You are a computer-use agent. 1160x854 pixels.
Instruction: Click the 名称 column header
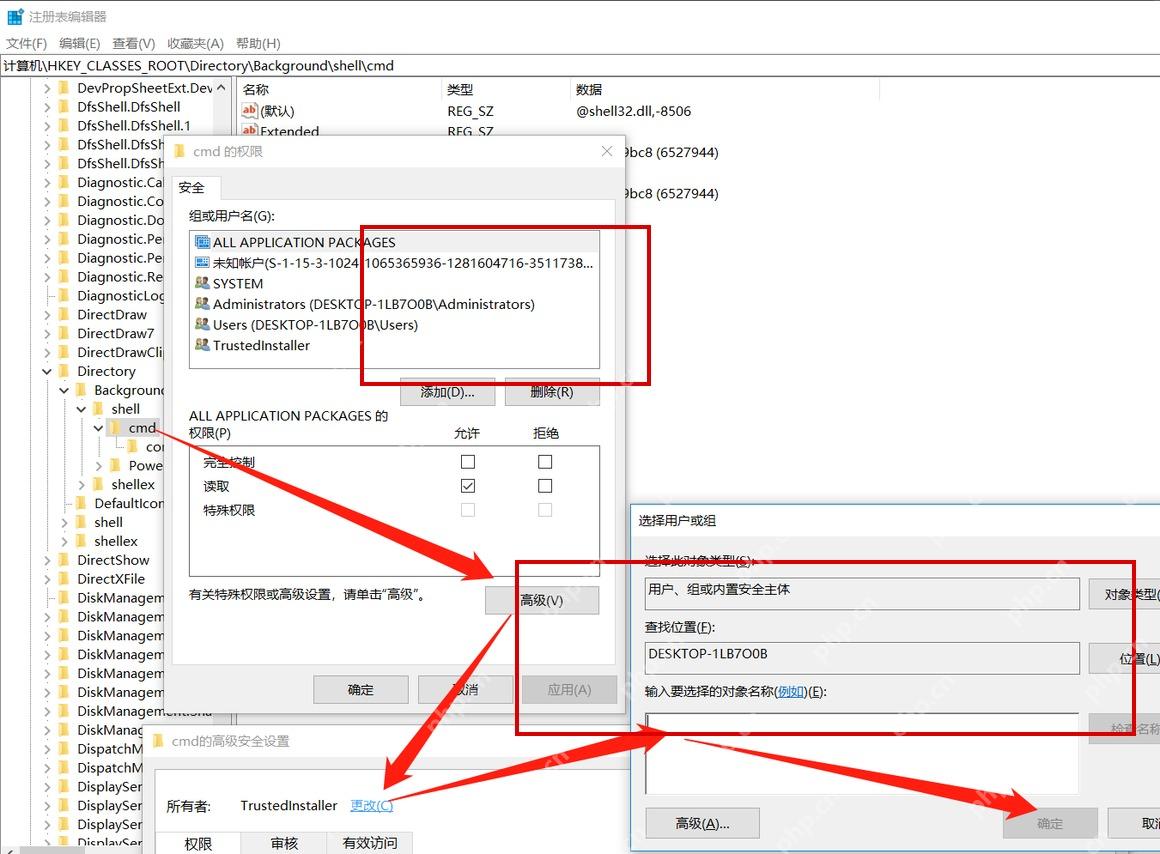[340, 90]
